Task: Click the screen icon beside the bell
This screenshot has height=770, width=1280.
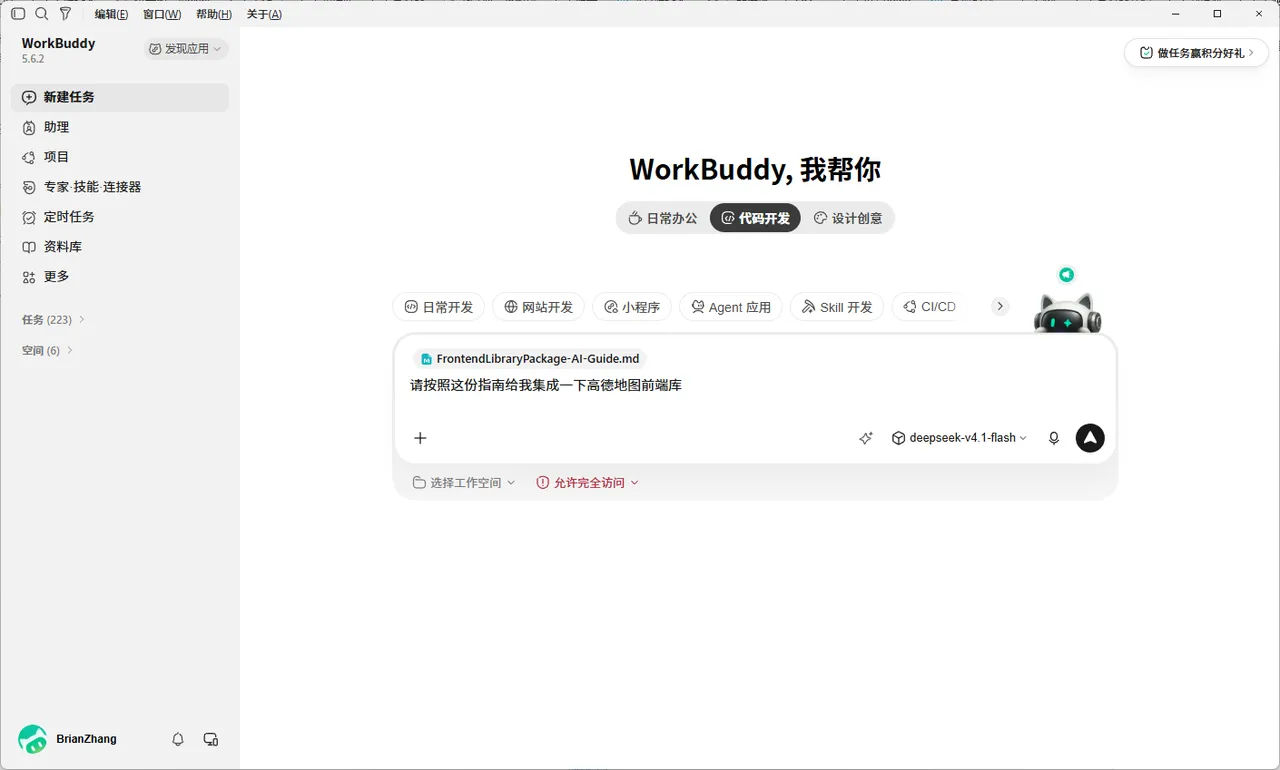Action: pos(211,739)
